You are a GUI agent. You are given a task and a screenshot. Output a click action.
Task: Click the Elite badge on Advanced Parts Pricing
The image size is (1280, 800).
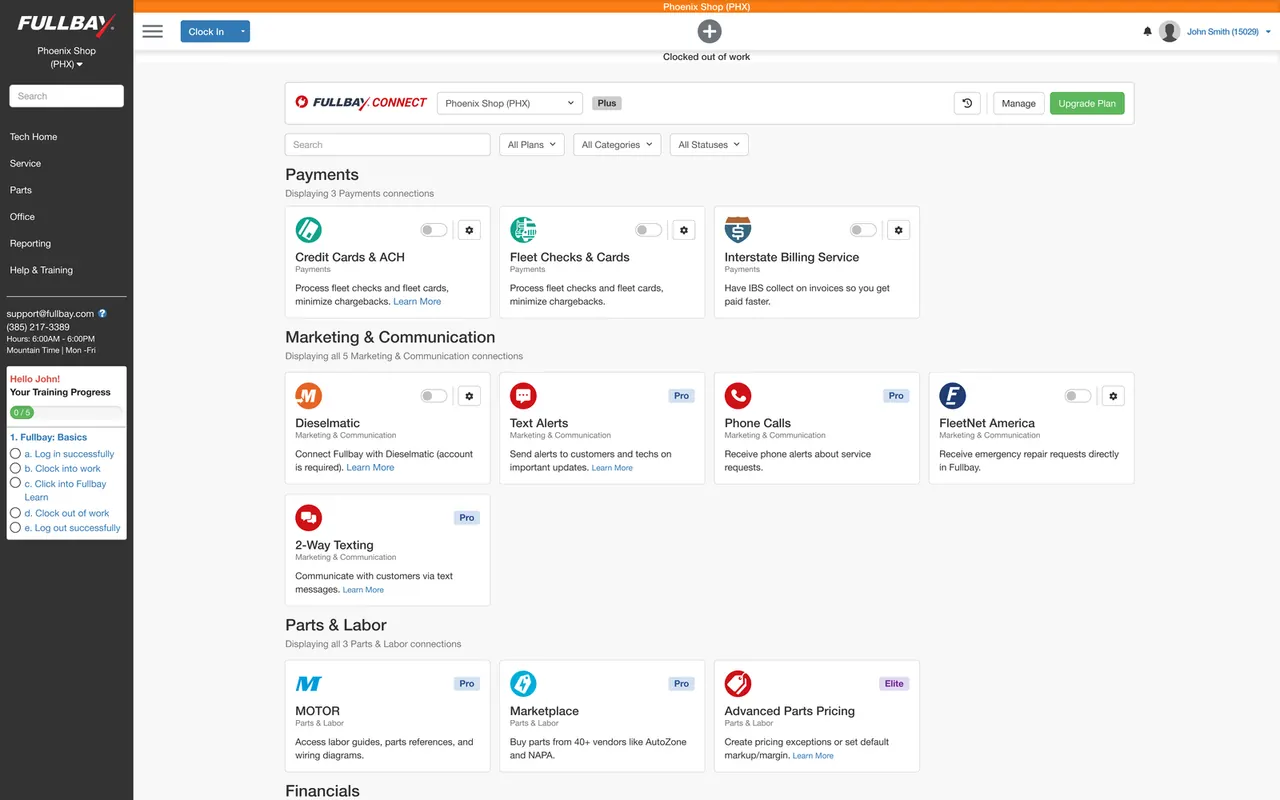[894, 684]
